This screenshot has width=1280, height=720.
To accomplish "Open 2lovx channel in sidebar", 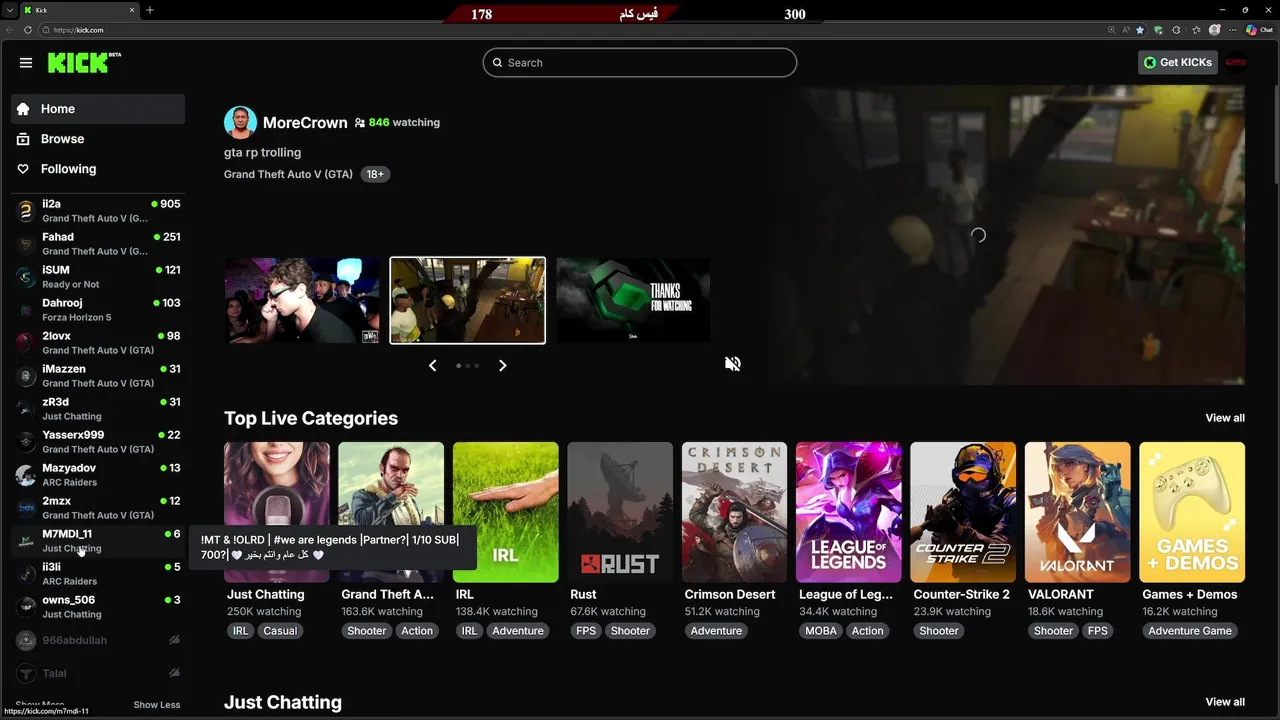I will (98, 342).
